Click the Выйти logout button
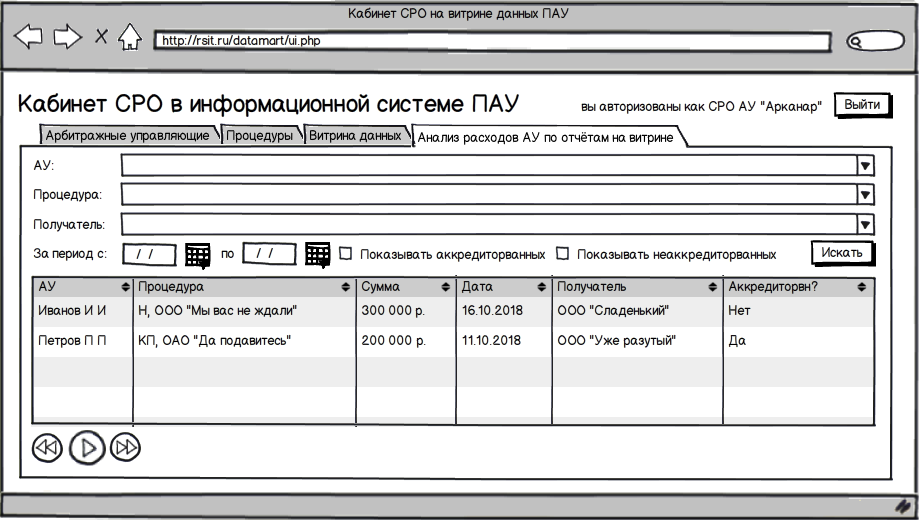Viewport: 919px width, 520px height. tap(861, 105)
